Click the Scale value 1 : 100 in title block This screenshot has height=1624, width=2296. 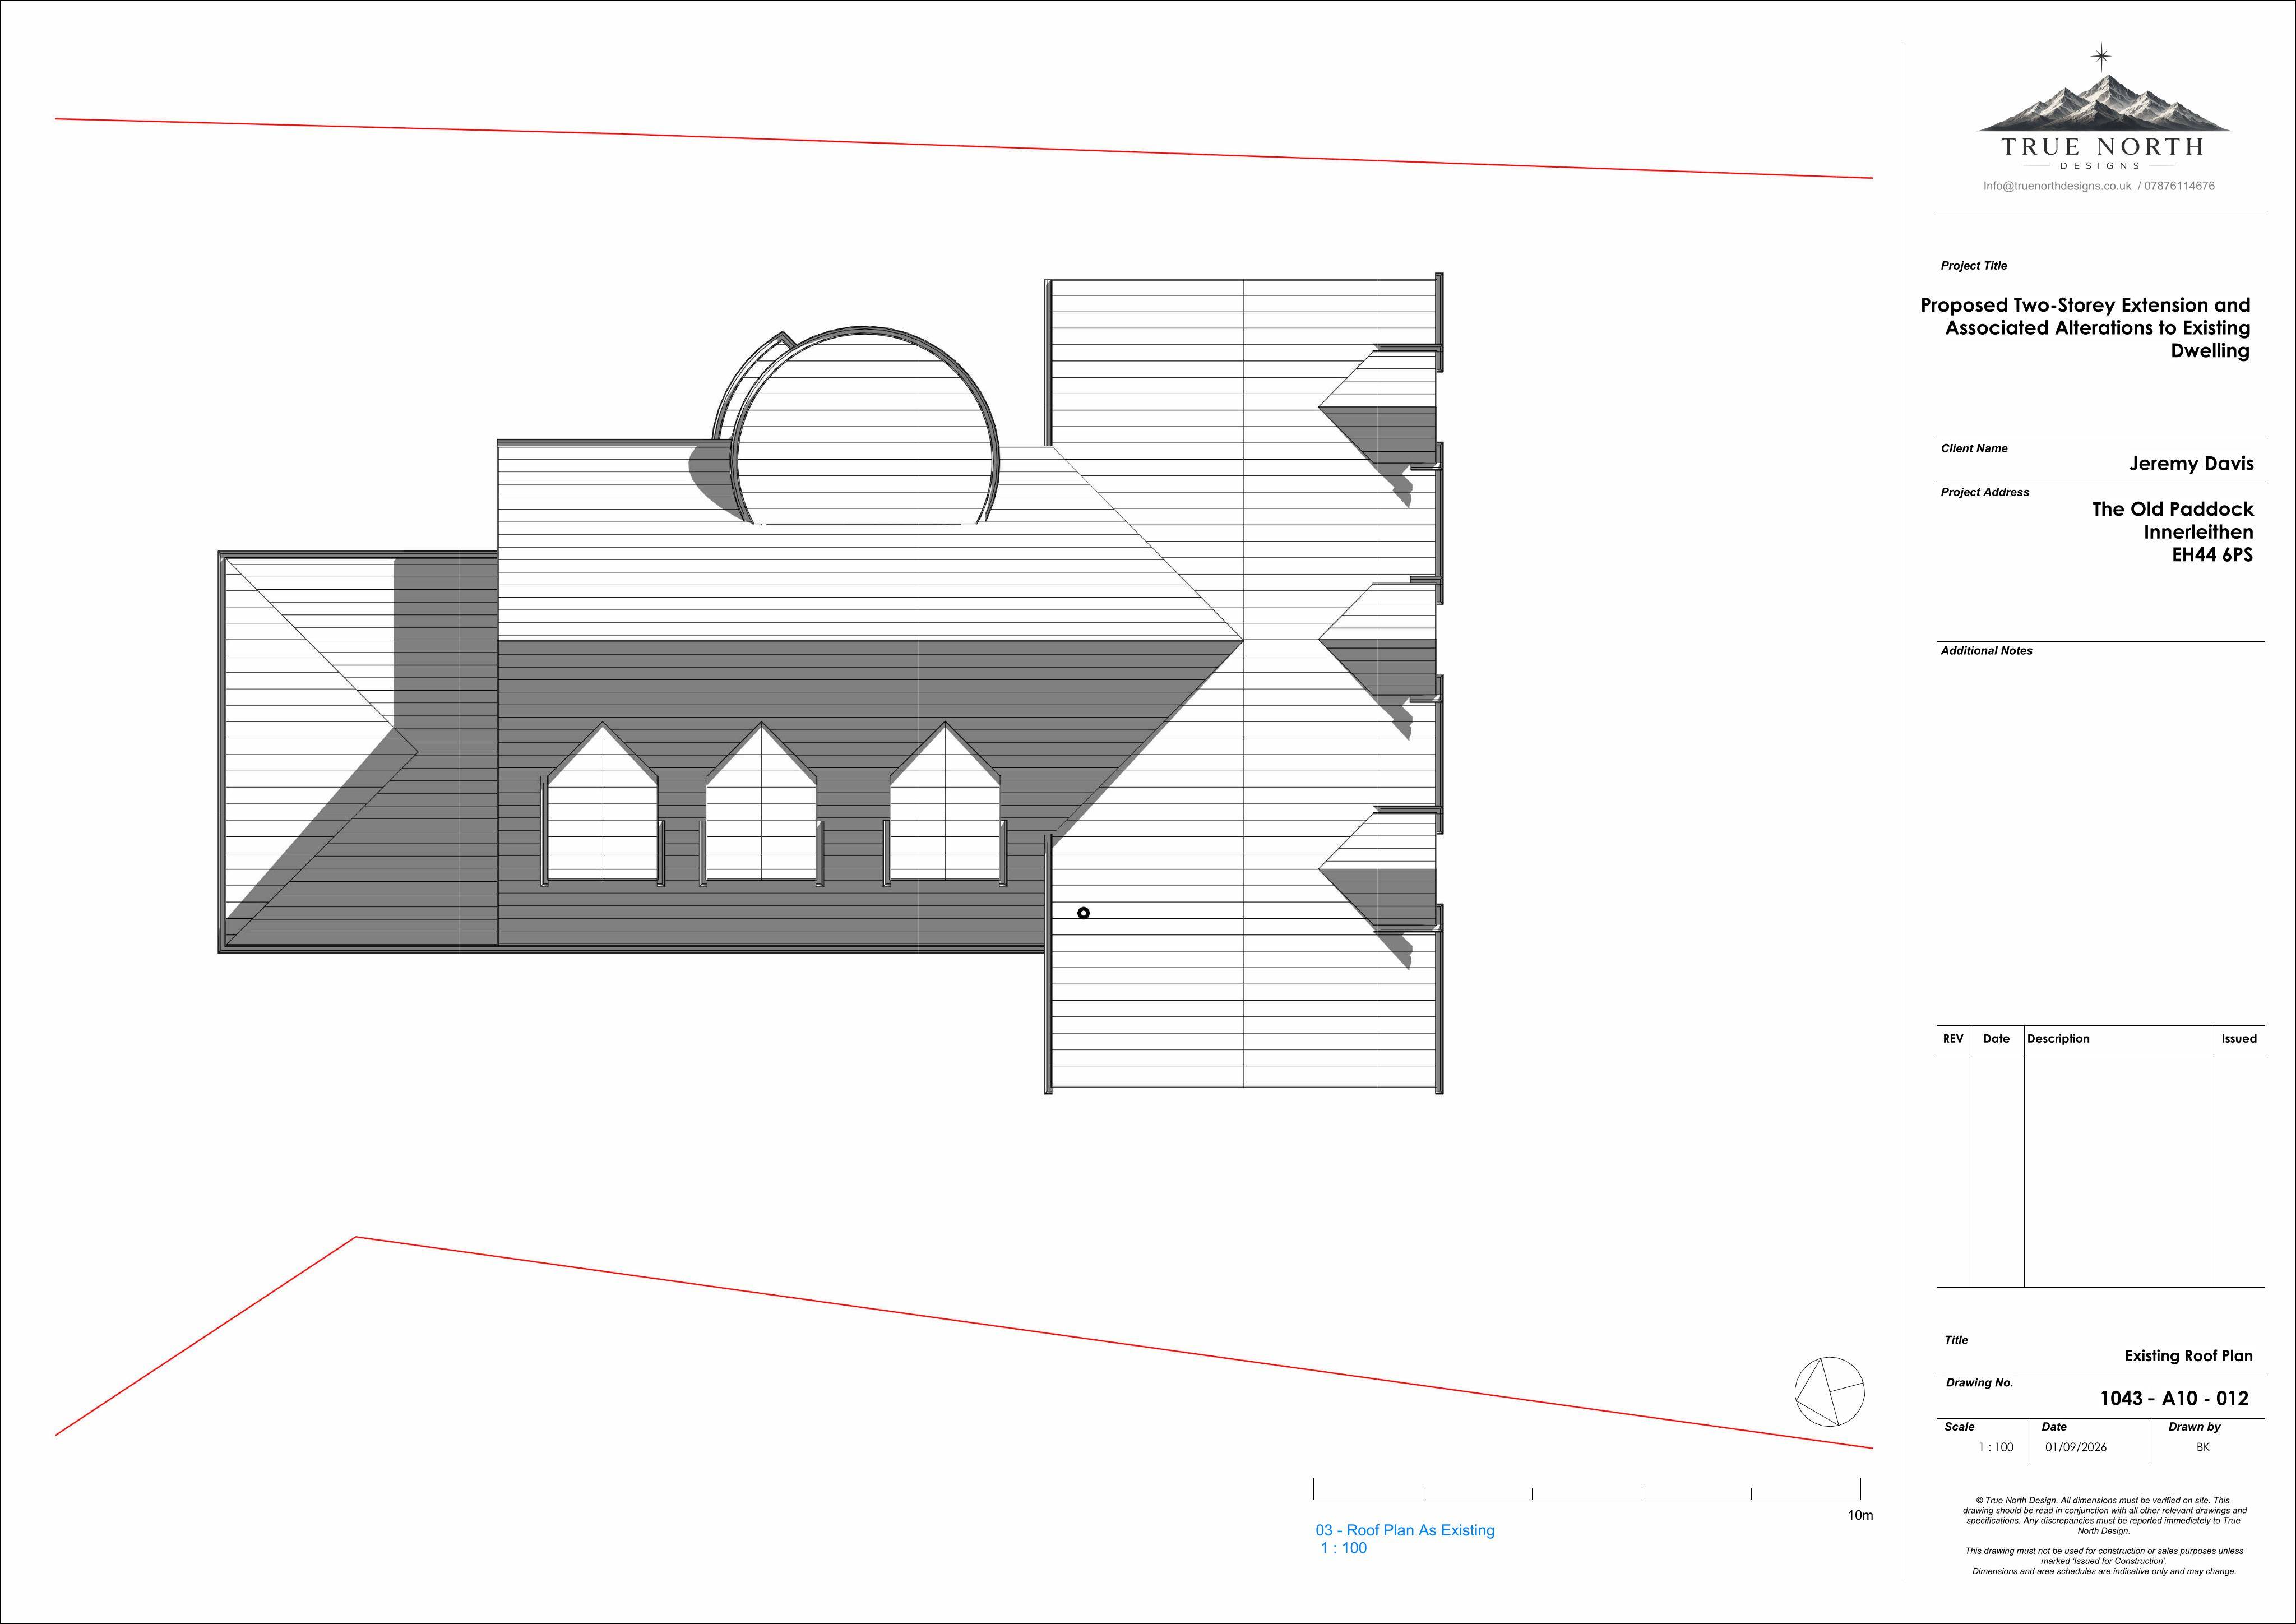[x=1995, y=1447]
